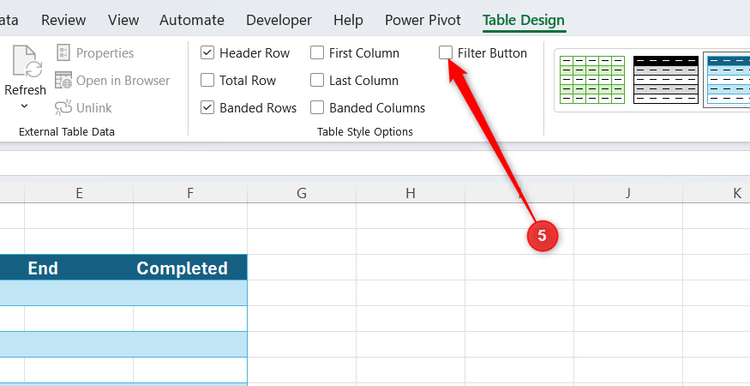Switch to the Power Pivot tab
This screenshot has width=750, height=386.
pyautogui.click(x=423, y=20)
